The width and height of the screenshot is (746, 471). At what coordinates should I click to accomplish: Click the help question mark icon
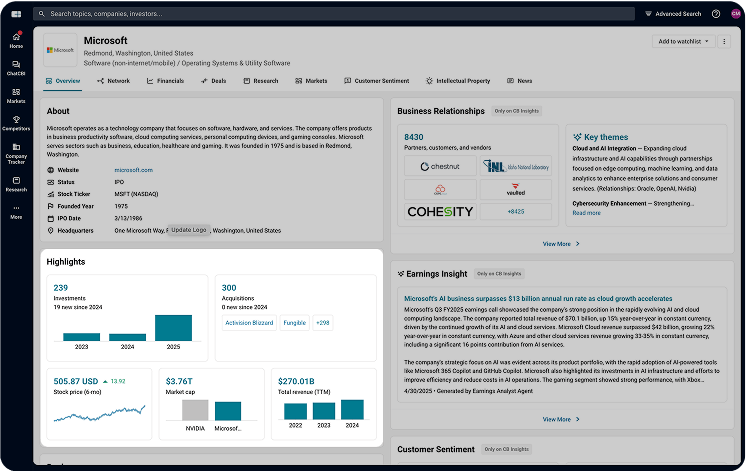pos(716,14)
